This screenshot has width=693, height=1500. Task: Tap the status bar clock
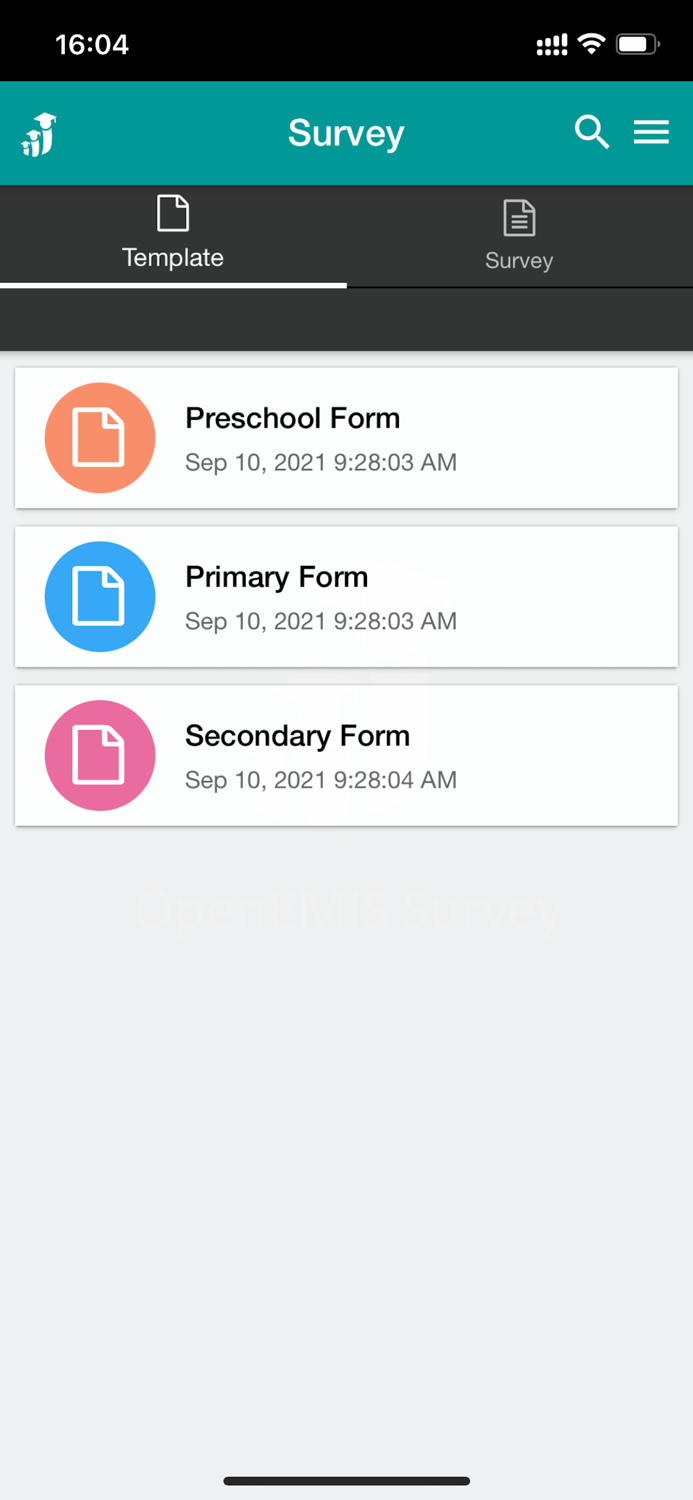coord(94,43)
